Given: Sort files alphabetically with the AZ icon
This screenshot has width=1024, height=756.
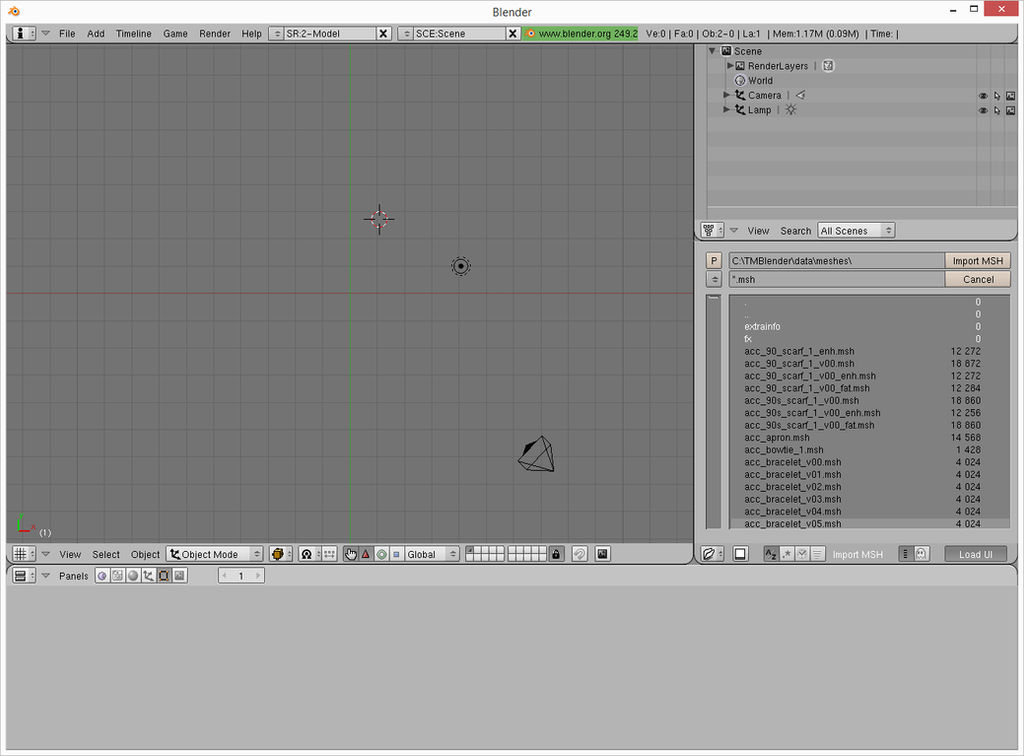Looking at the screenshot, I should 771,554.
